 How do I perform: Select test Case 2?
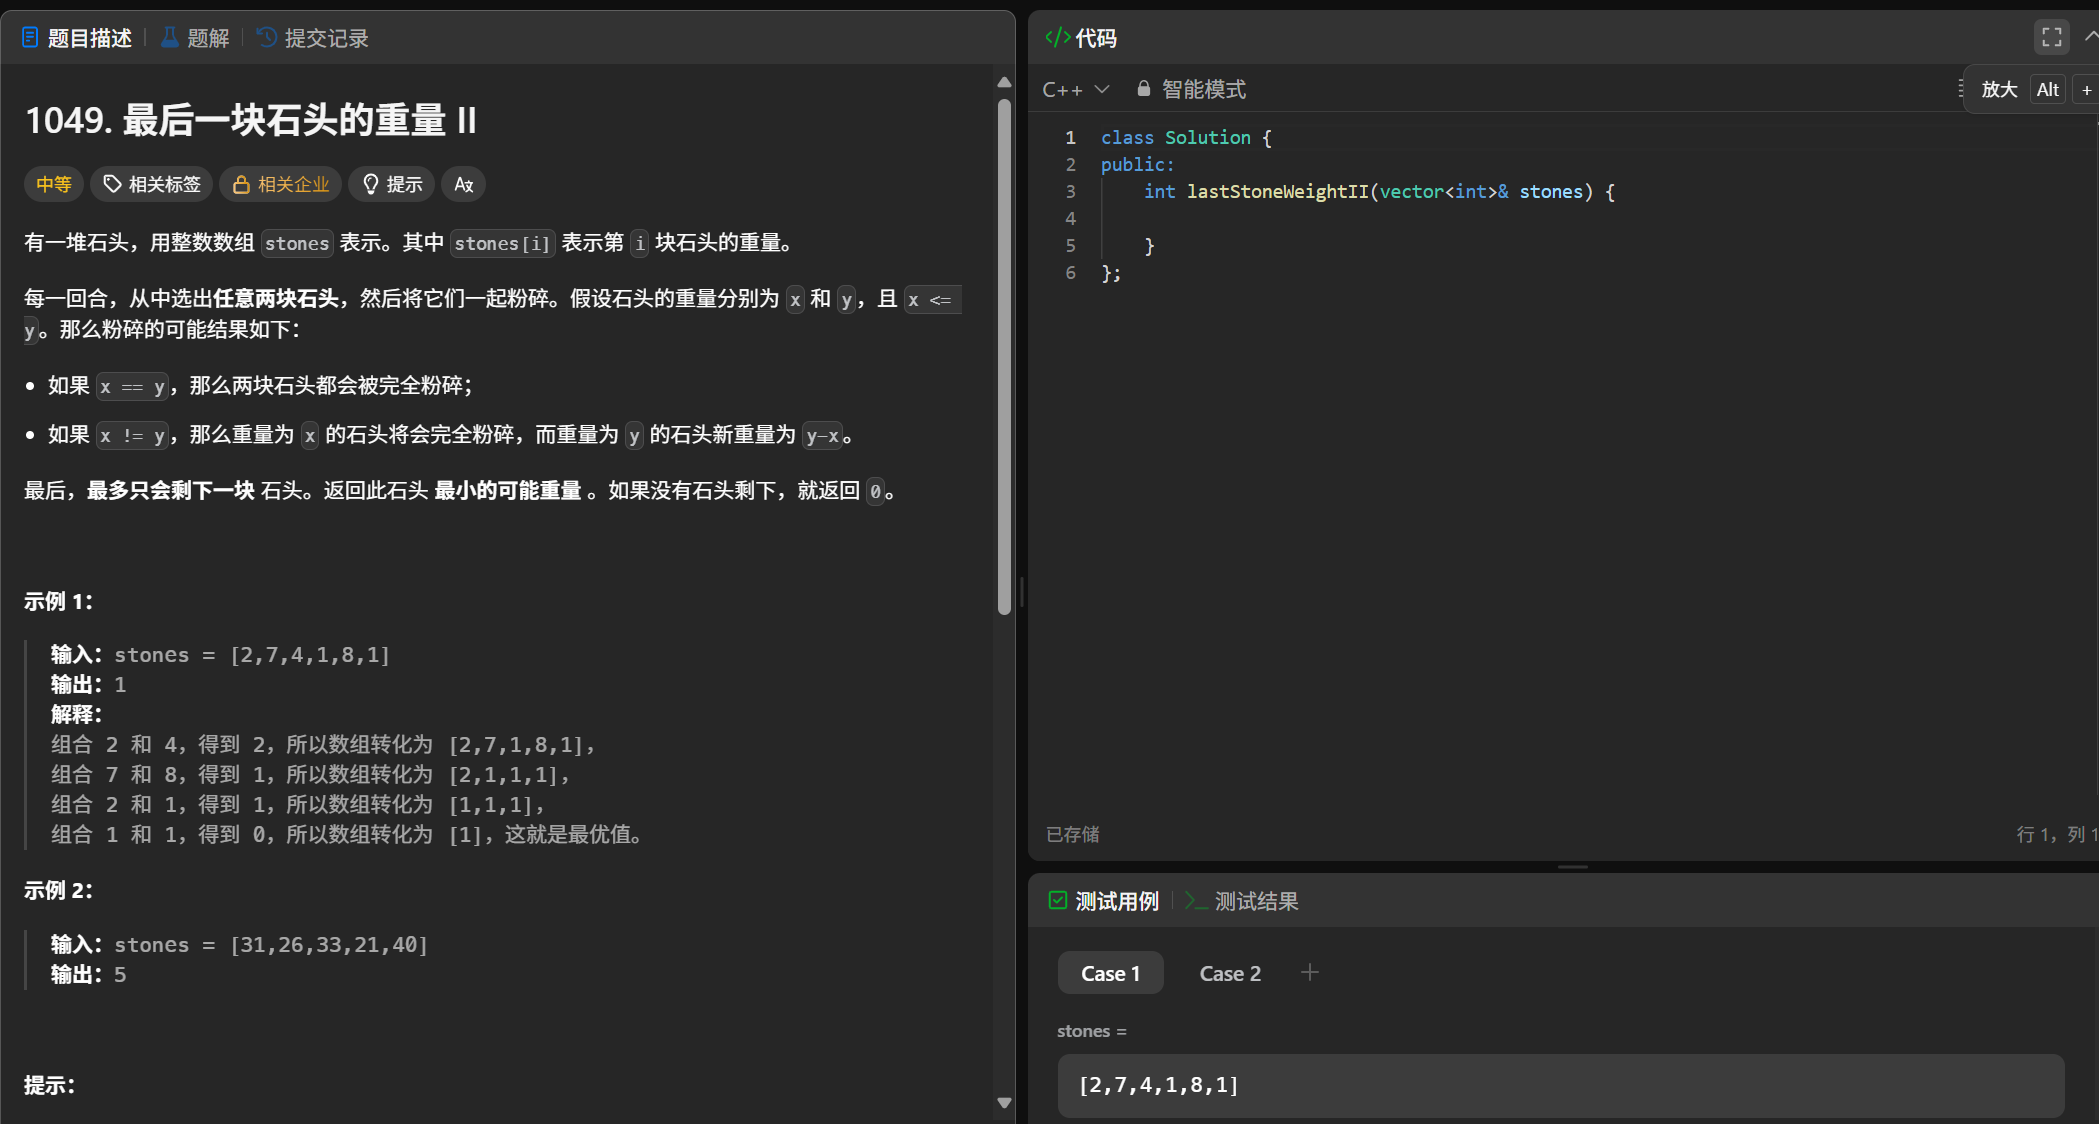coord(1230,973)
